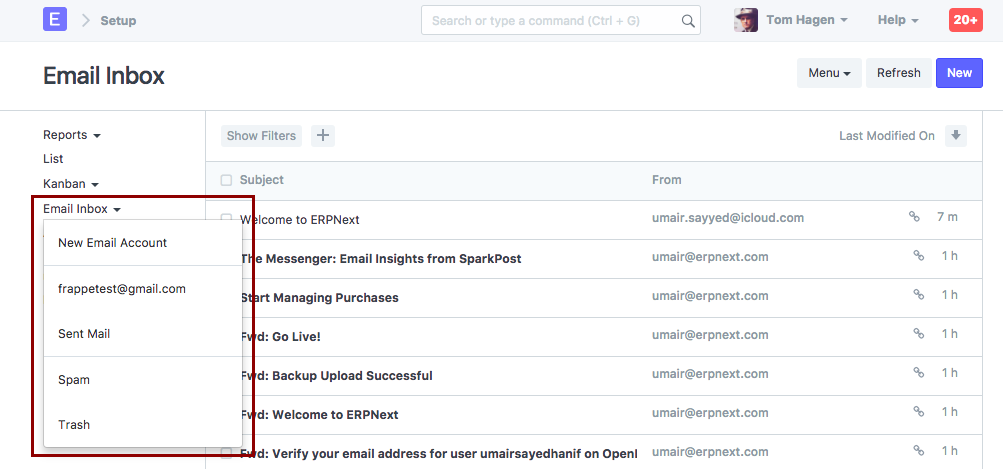1003x469 pixels.
Task: Click the search command input field
Action: click(x=550, y=21)
